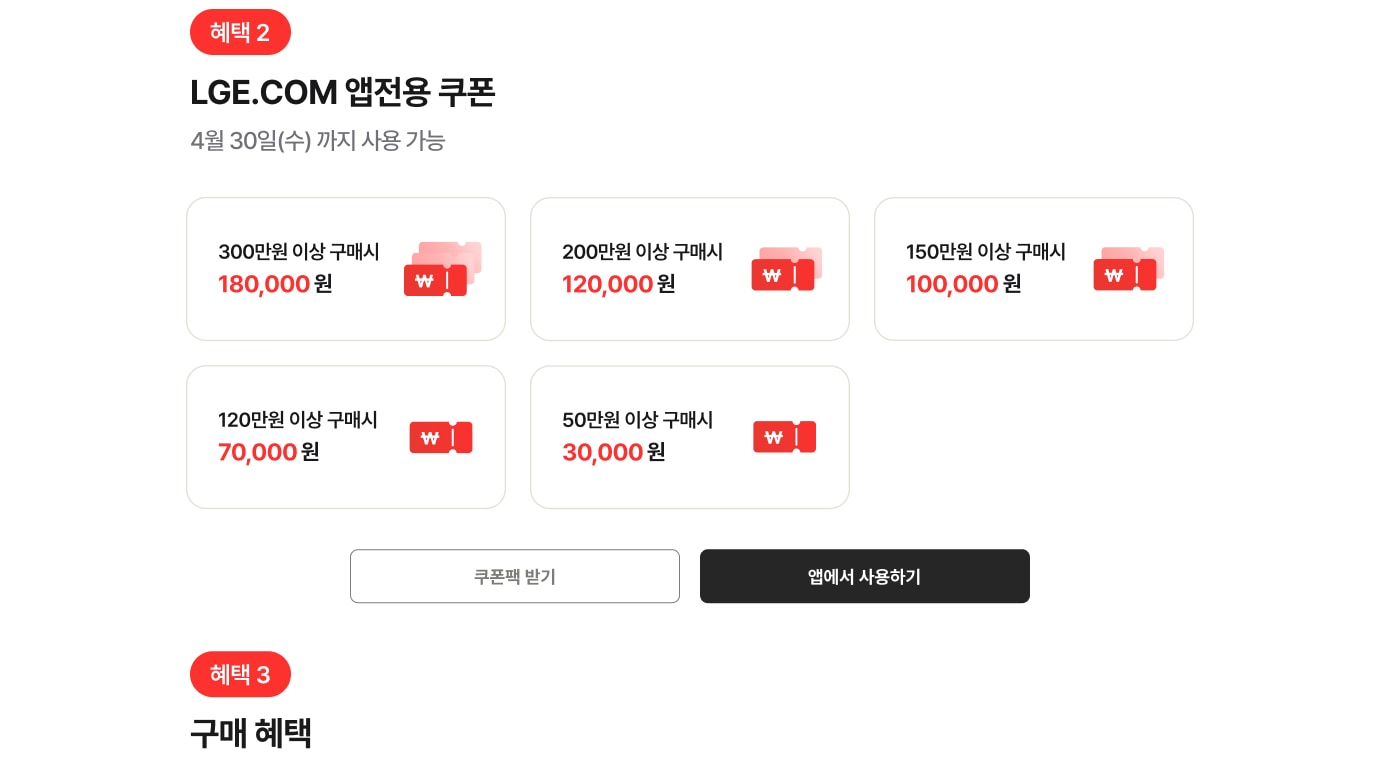This screenshot has height=761, width=1380.
Task: Click the 120,000 원 coupon amount
Action: click(619, 284)
